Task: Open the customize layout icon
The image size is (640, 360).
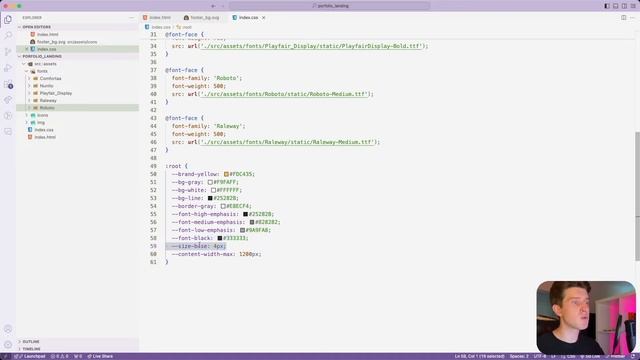Action: [633, 6]
